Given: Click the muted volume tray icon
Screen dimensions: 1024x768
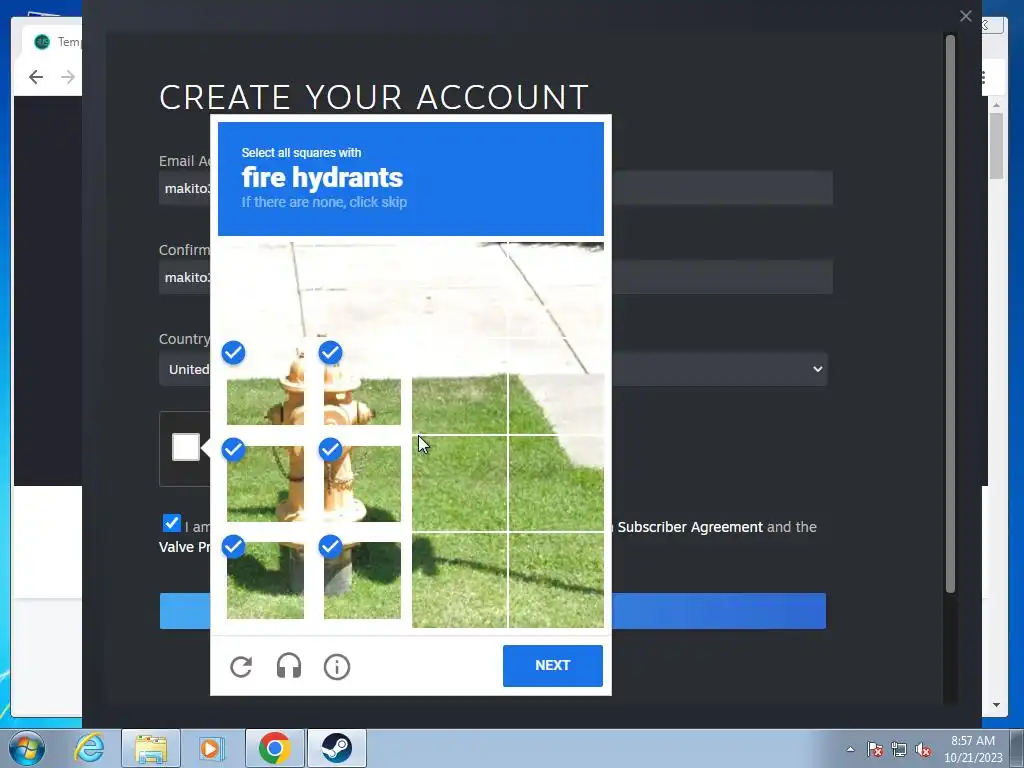Looking at the screenshot, I should 923,749.
